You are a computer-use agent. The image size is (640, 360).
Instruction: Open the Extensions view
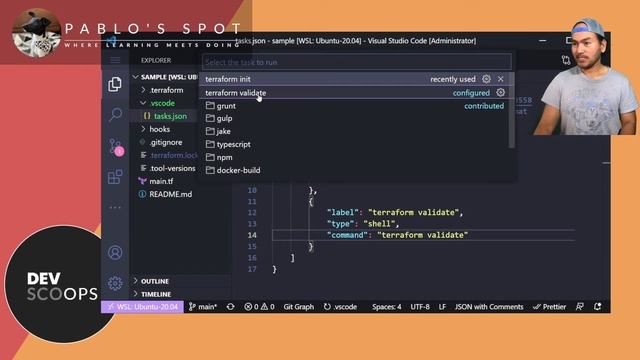[115, 177]
